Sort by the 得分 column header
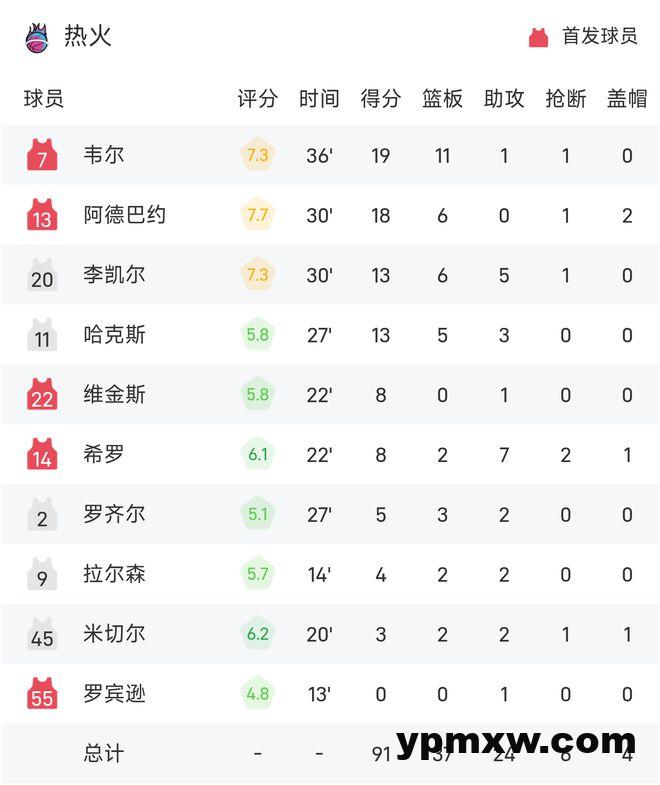660x785 pixels. click(380, 99)
